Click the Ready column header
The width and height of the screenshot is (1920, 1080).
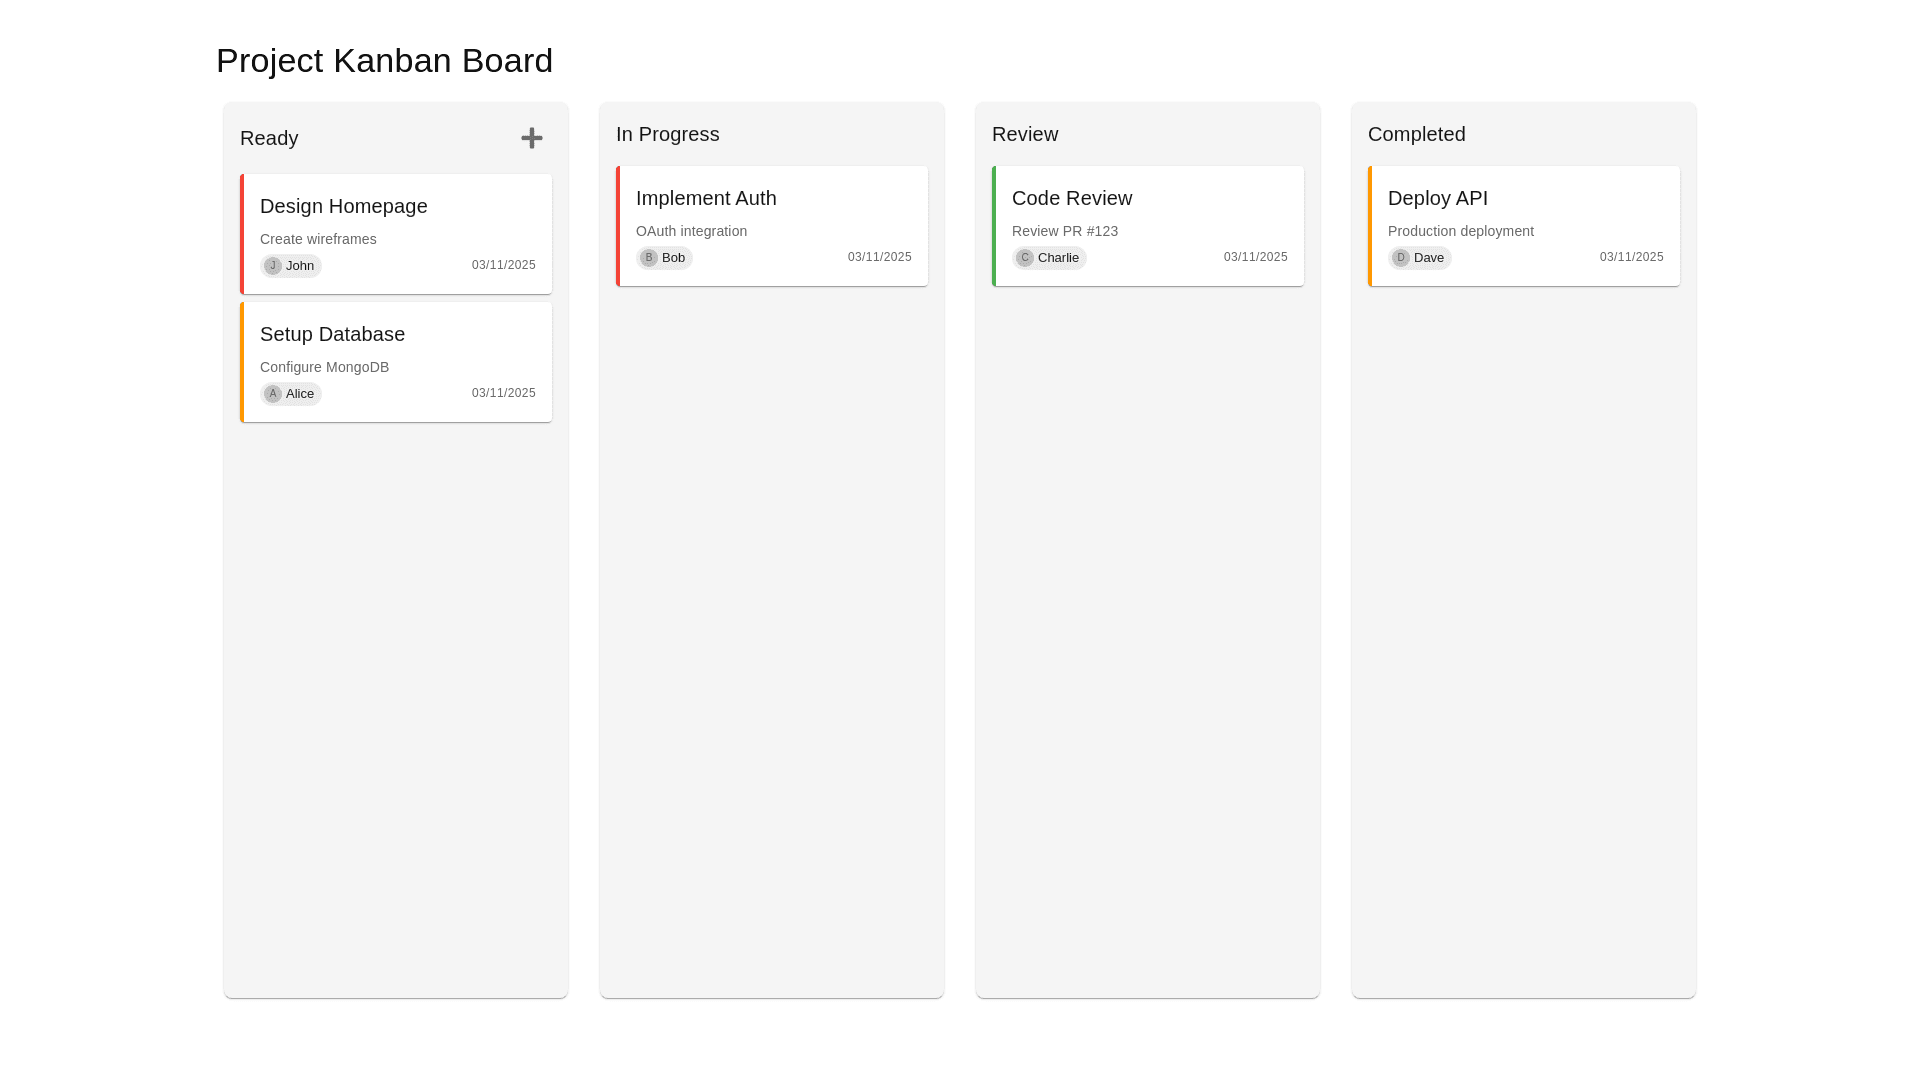pos(269,138)
